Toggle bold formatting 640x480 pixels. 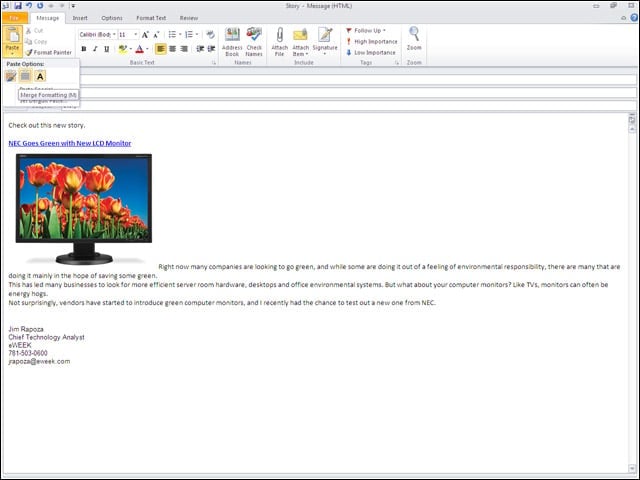84,49
